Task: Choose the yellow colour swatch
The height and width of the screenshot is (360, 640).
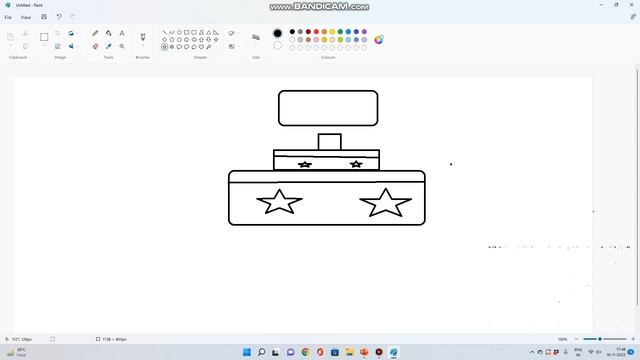Action: tap(332, 31)
